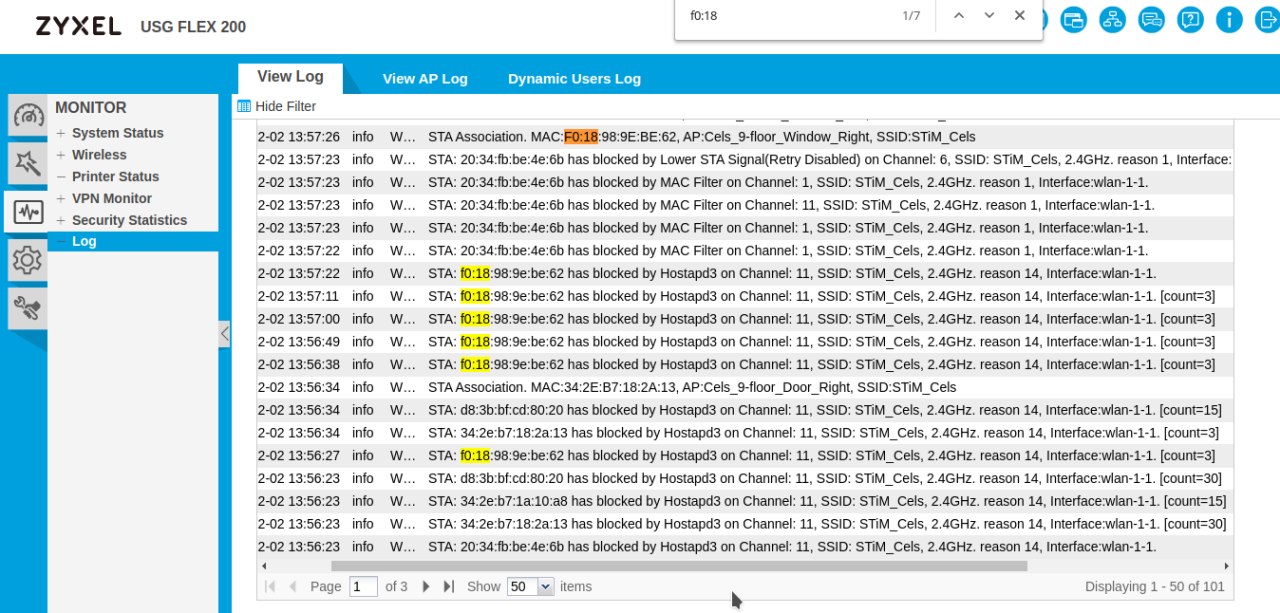Click 'Displaying 1 - 50 of 101' status text
1280x613 pixels.
point(1154,587)
